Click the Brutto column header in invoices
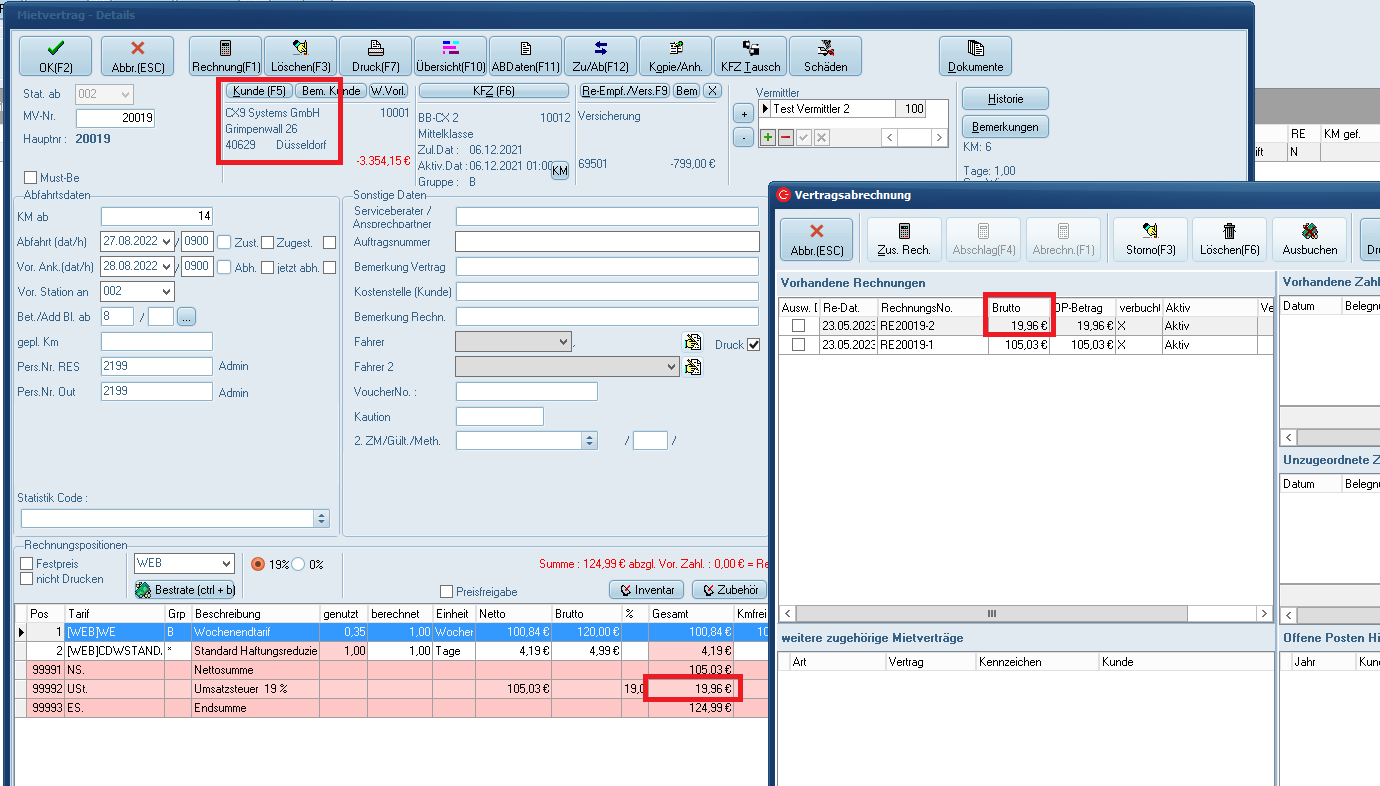The width and height of the screenshot is (1380, 786). pos(1018,308)
